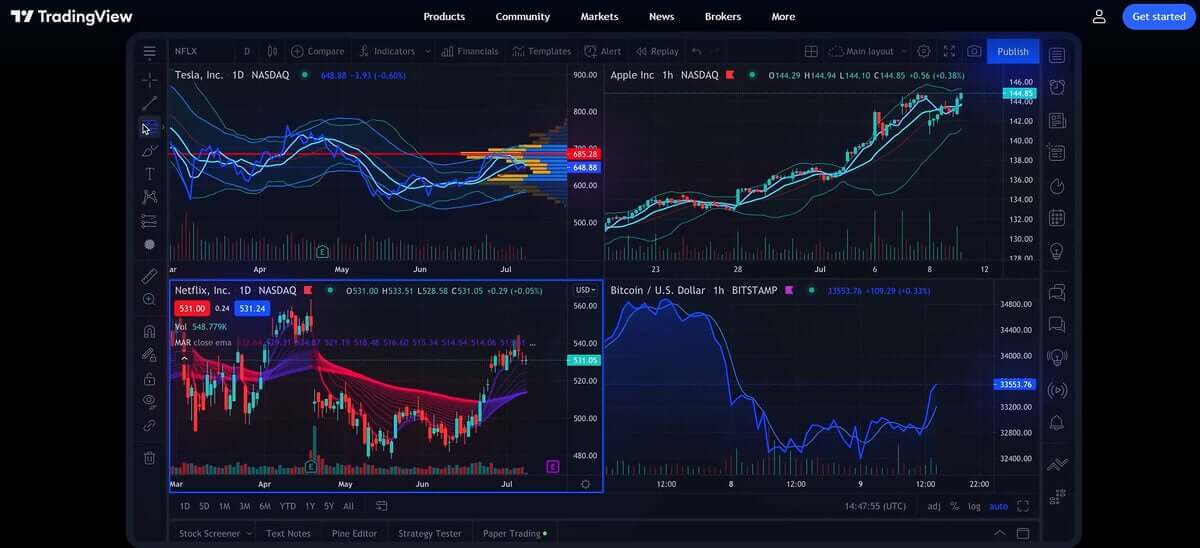Toggle log scale on the chart
1200x548 pixels.
(974, 506)
